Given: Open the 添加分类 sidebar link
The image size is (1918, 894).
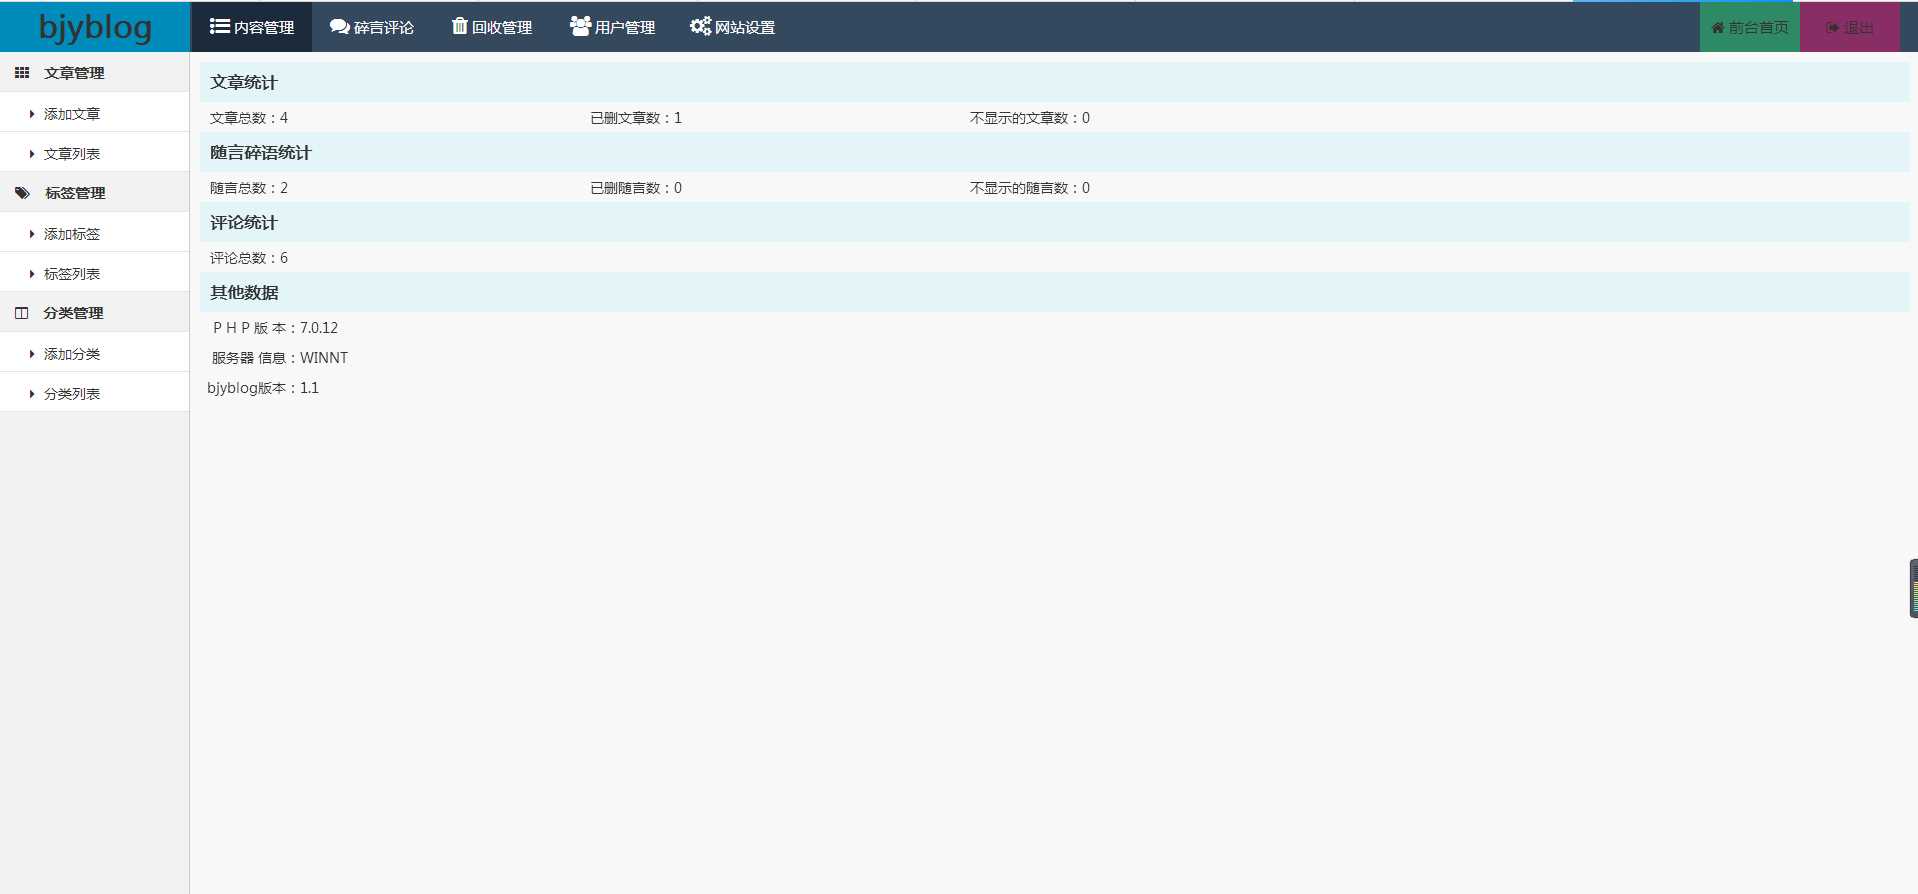Looking at the screenshot, I should pyautogui.click(x=95, y=353).
